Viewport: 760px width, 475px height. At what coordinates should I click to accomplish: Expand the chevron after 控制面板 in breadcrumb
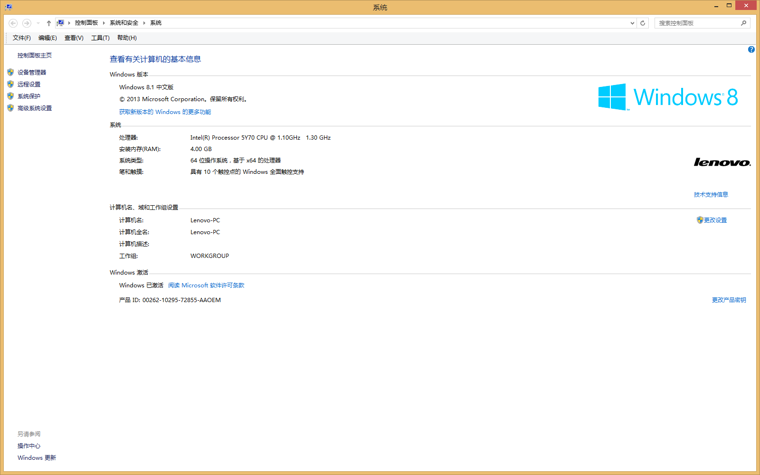click(104, 23)
